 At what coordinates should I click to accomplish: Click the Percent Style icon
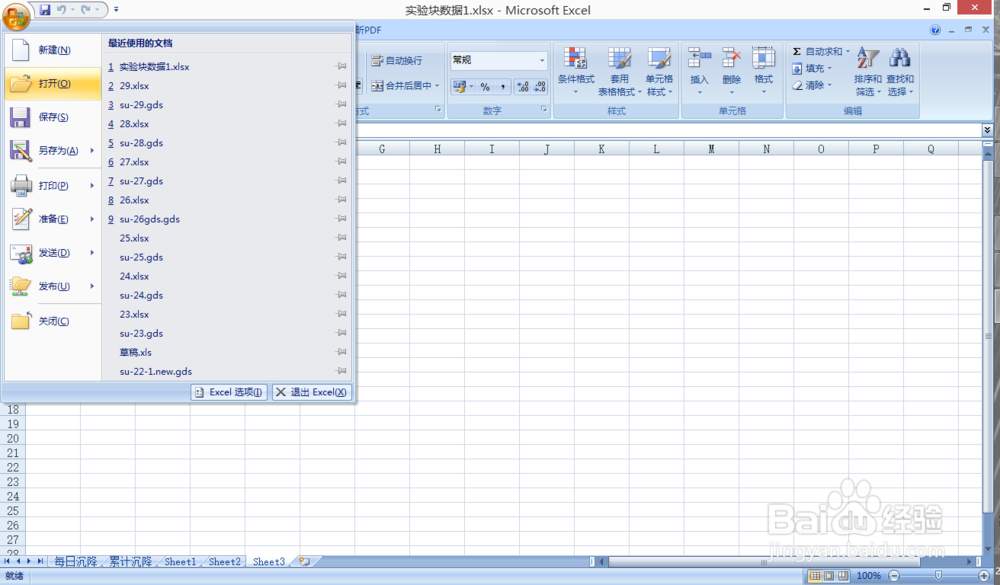[x=485, y=87]
